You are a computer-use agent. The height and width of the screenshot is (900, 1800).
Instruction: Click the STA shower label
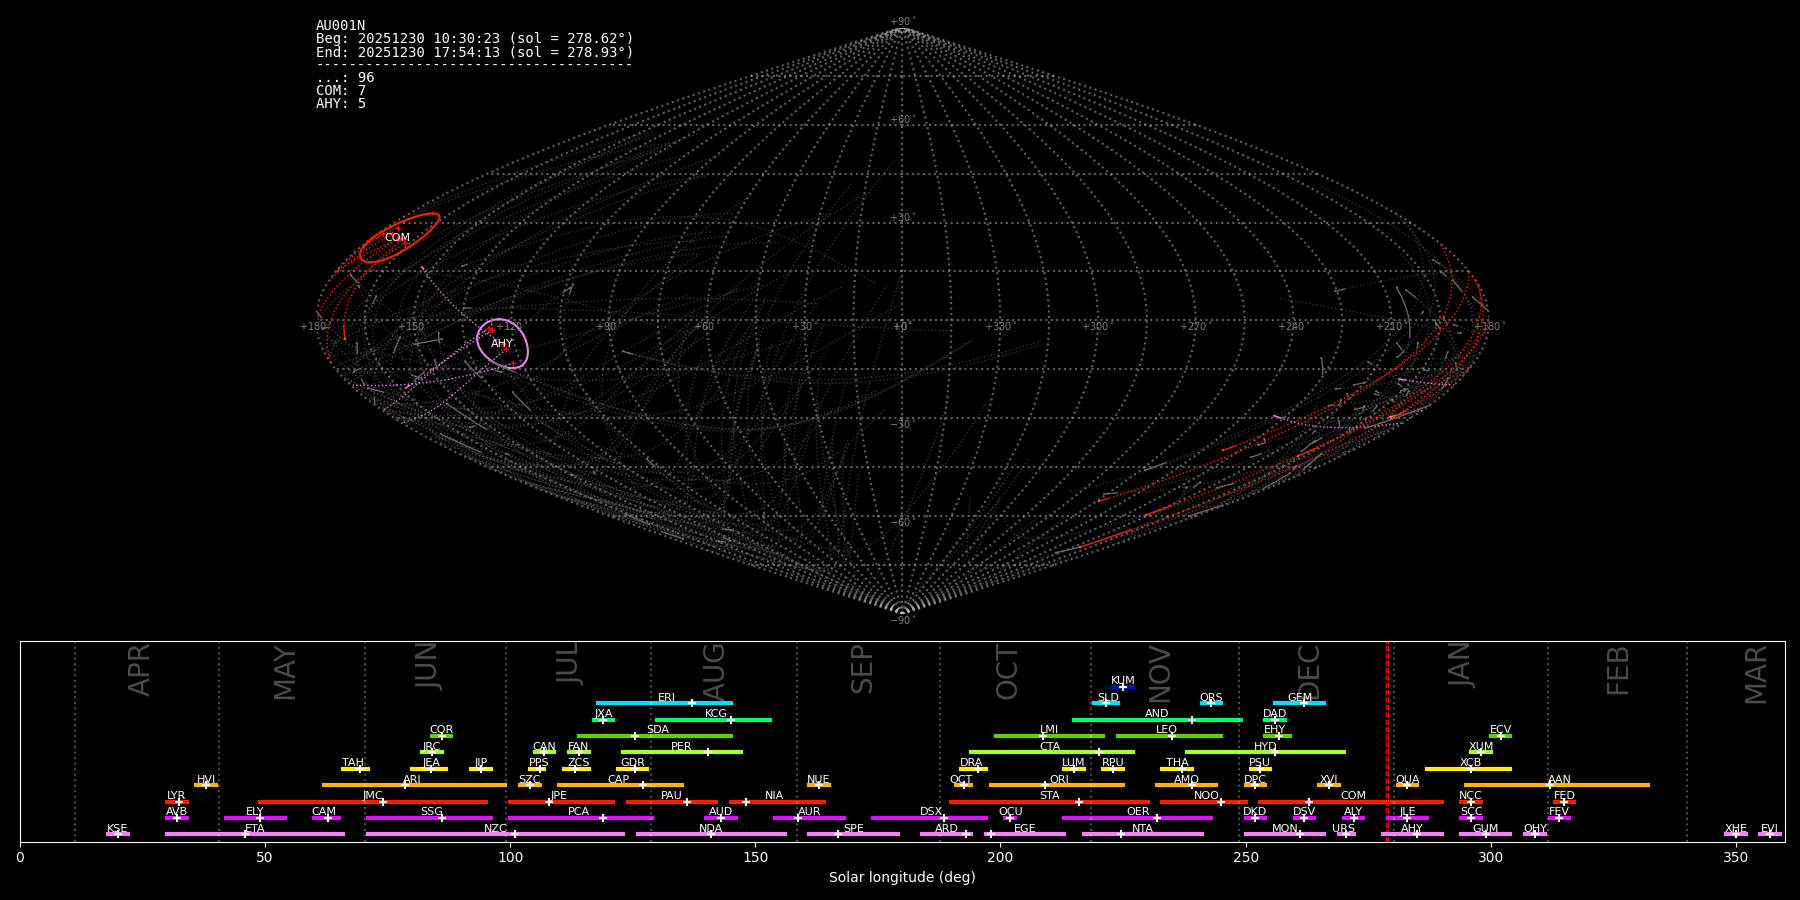(x=1049, y=796)
